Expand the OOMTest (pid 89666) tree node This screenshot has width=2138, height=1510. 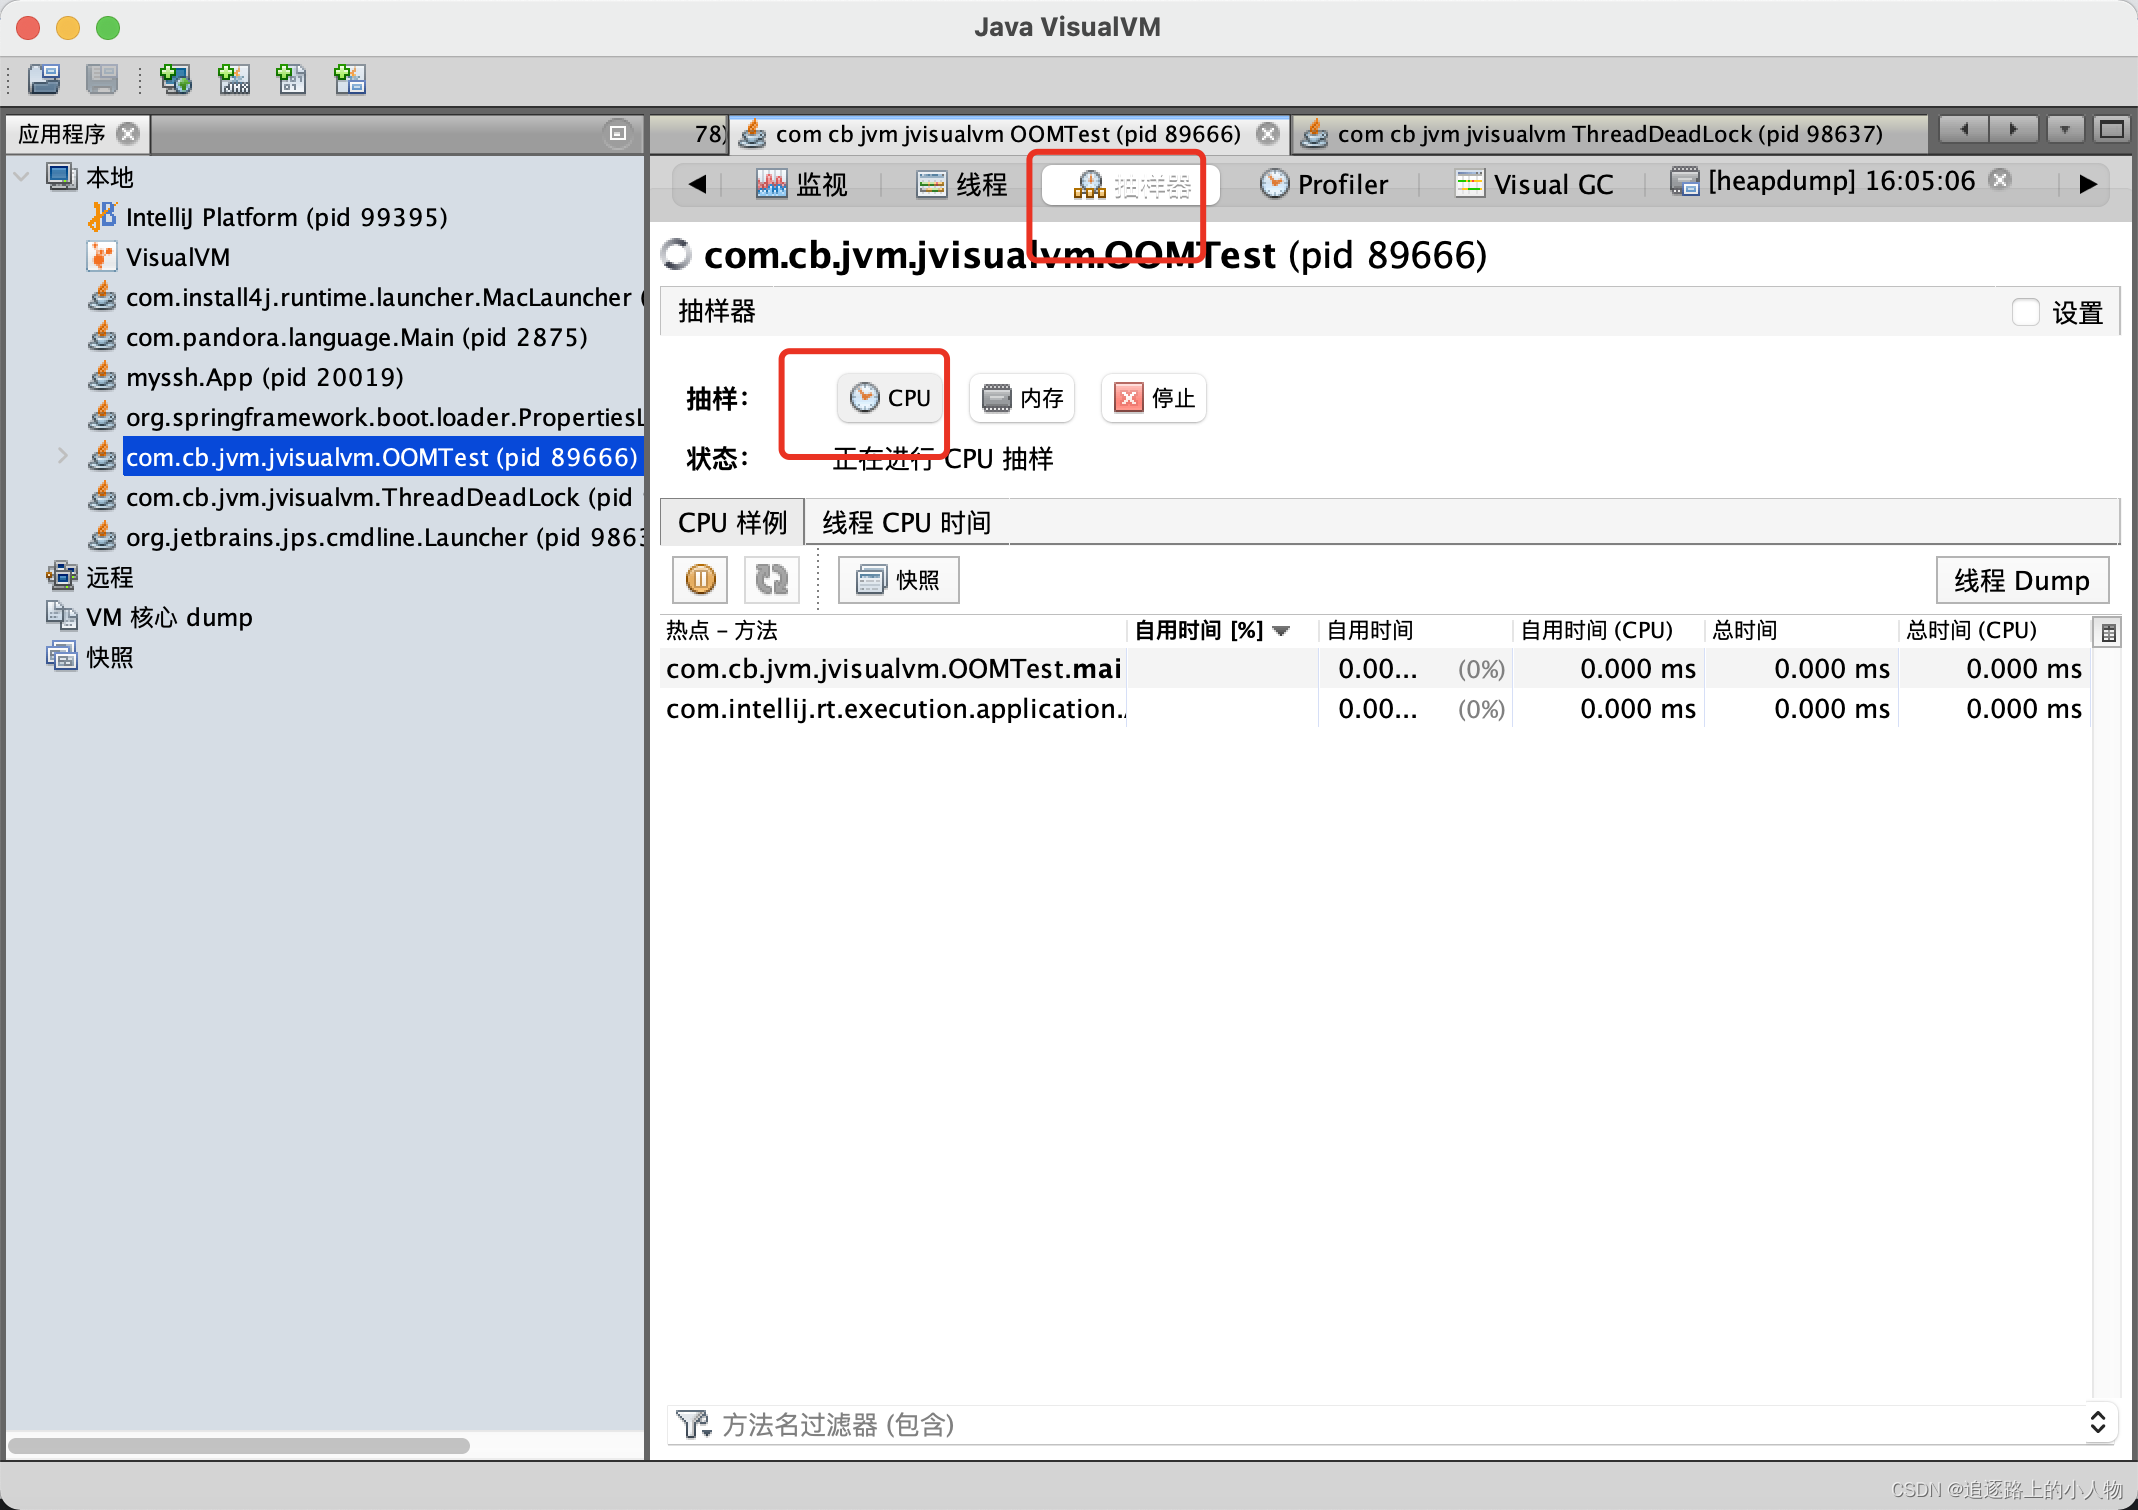pos(63,457)
